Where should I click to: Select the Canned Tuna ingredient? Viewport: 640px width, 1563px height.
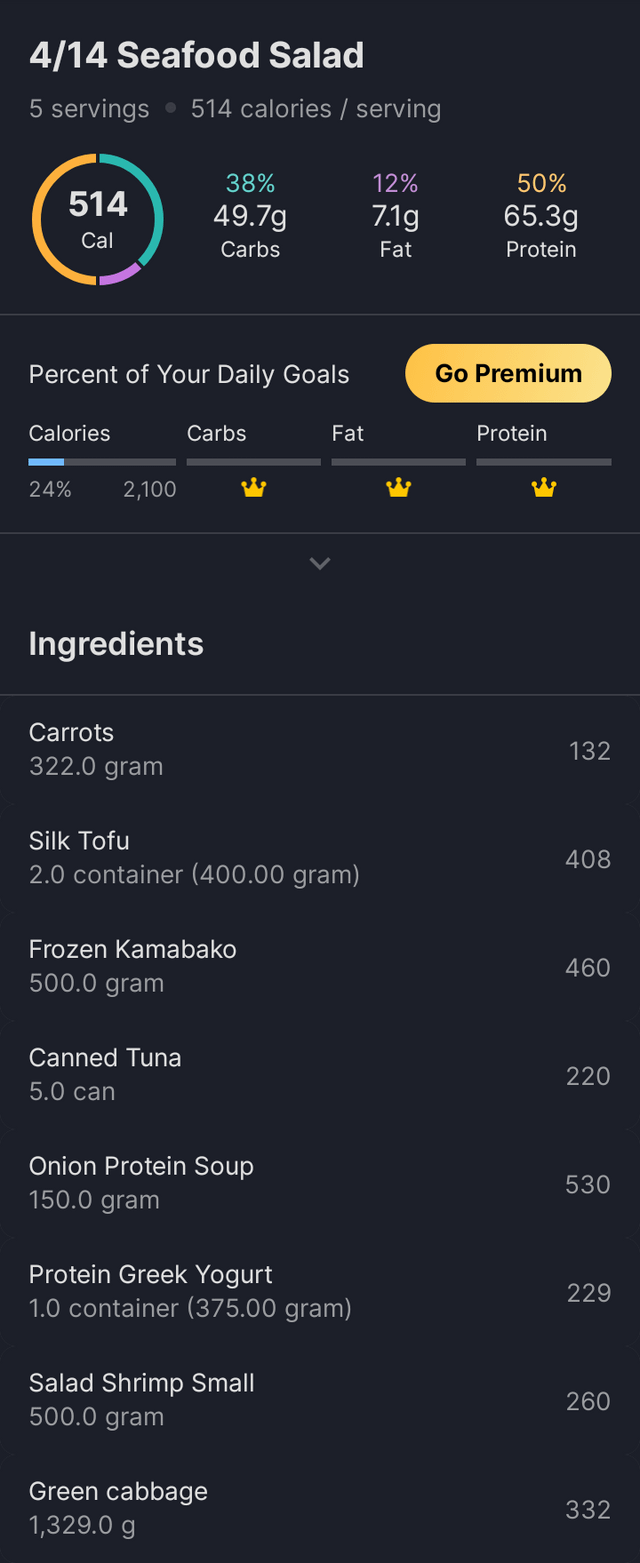pos(320,1075)
